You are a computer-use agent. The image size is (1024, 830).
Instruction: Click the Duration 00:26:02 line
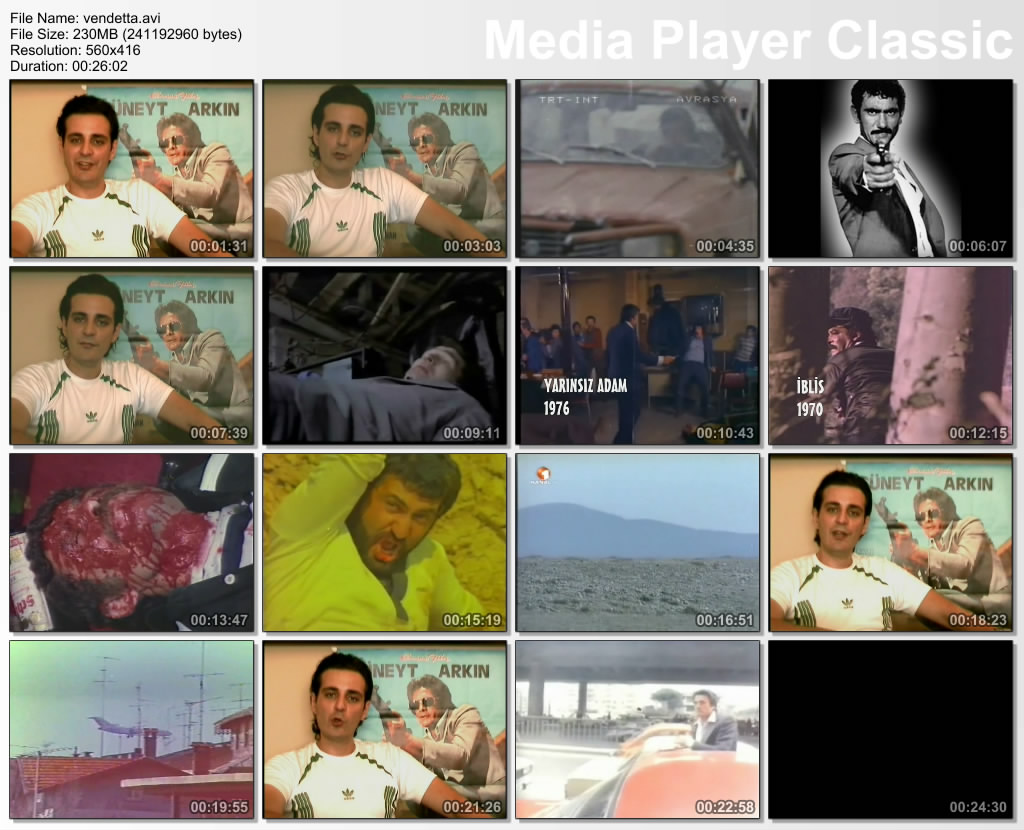(68, 65)
